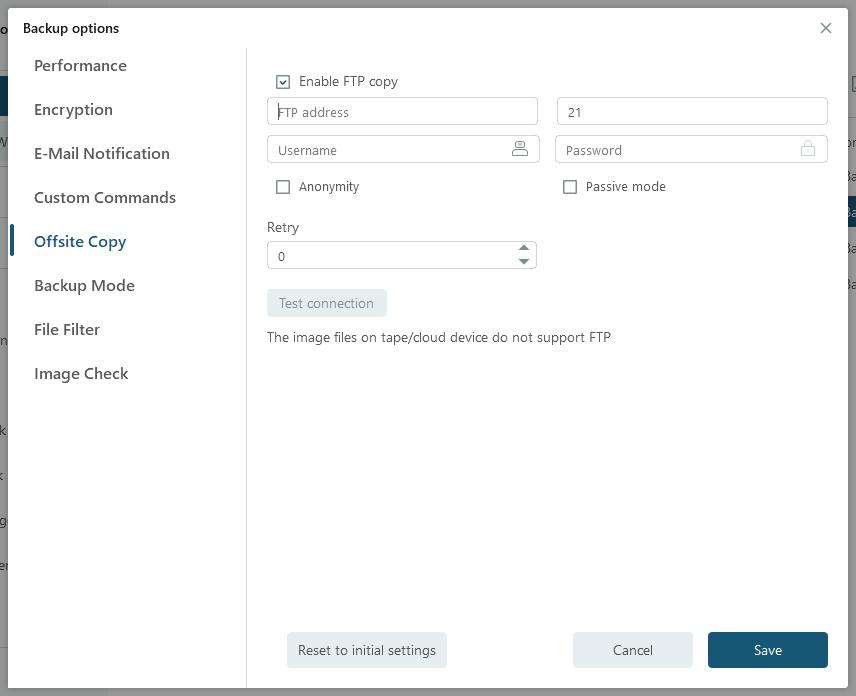Open Backup Mode settings

coord(84,286)
